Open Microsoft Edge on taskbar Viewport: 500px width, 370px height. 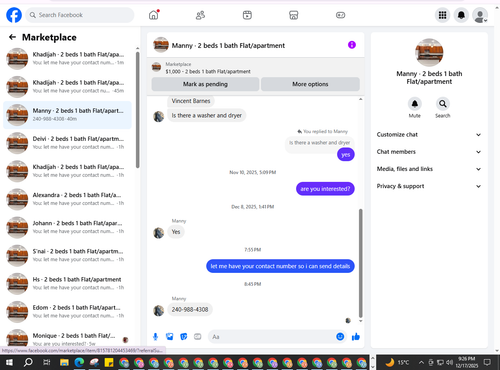79,362
